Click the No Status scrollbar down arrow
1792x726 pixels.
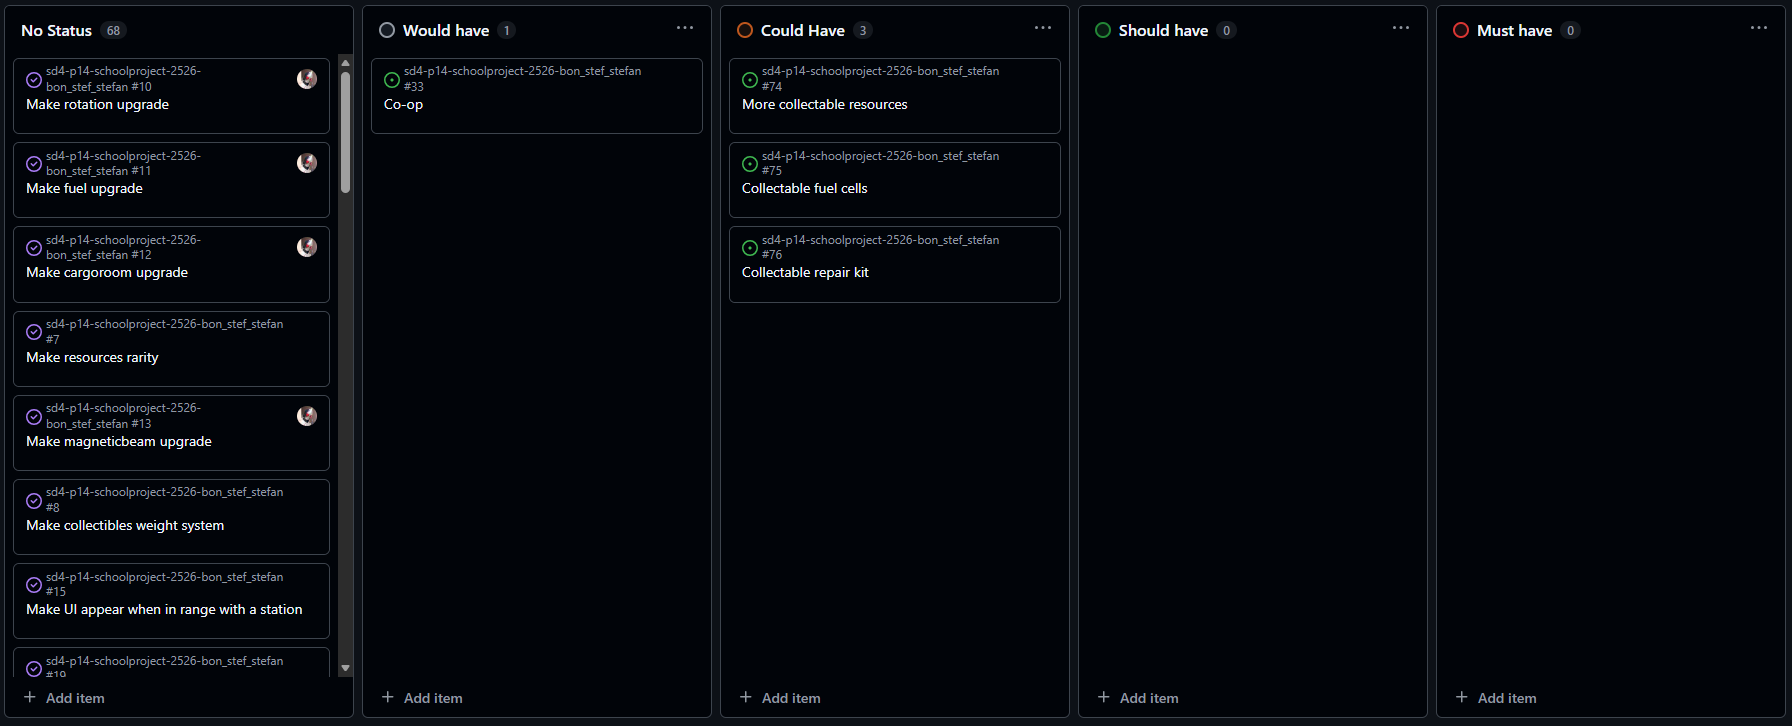pos(345,668)
